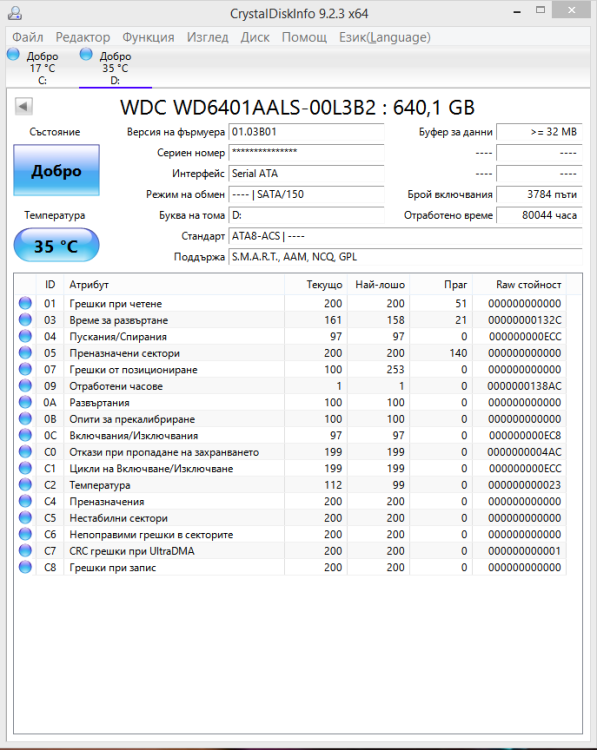
Task: Select the C: disk tab at 17 °C
Action: point(42,67)
